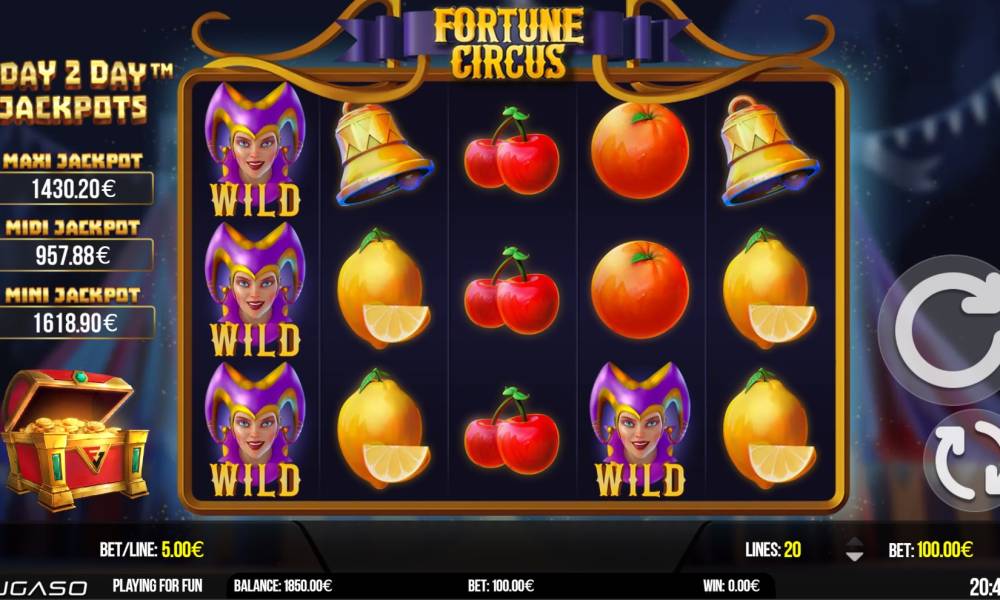Click the middle cherries symbol on reel three

[511, 291]
